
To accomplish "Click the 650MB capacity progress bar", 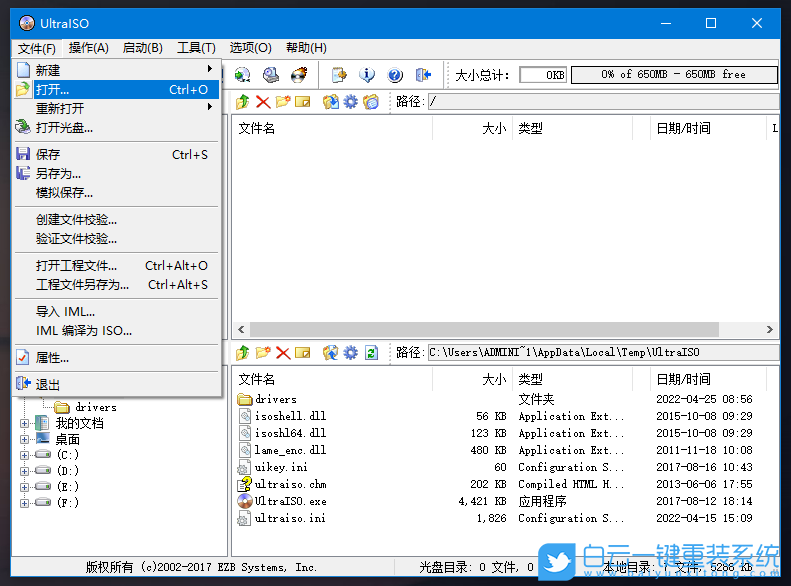I will coord(674,75).
